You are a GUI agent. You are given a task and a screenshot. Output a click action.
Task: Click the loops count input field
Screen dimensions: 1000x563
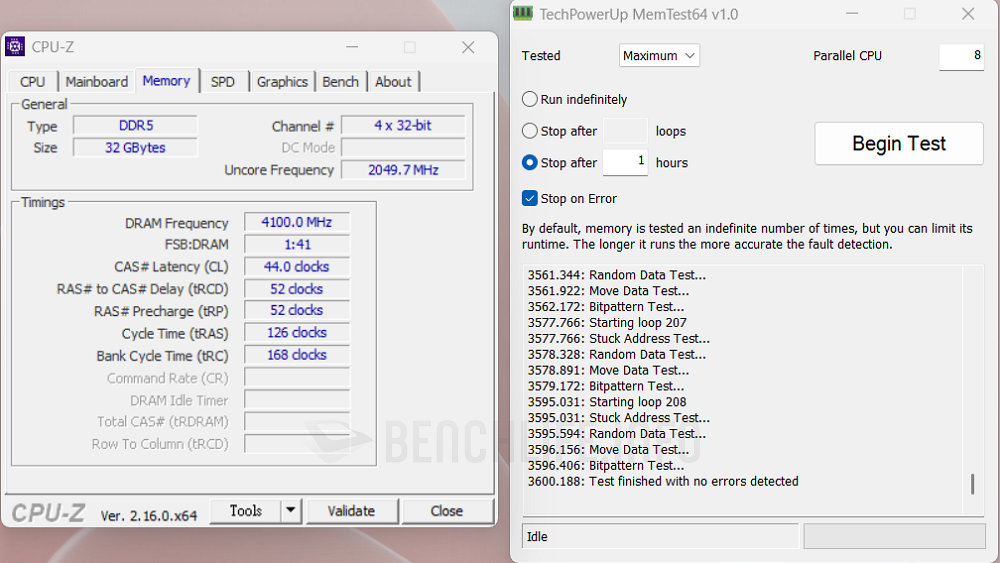click(x=625, y=131)
